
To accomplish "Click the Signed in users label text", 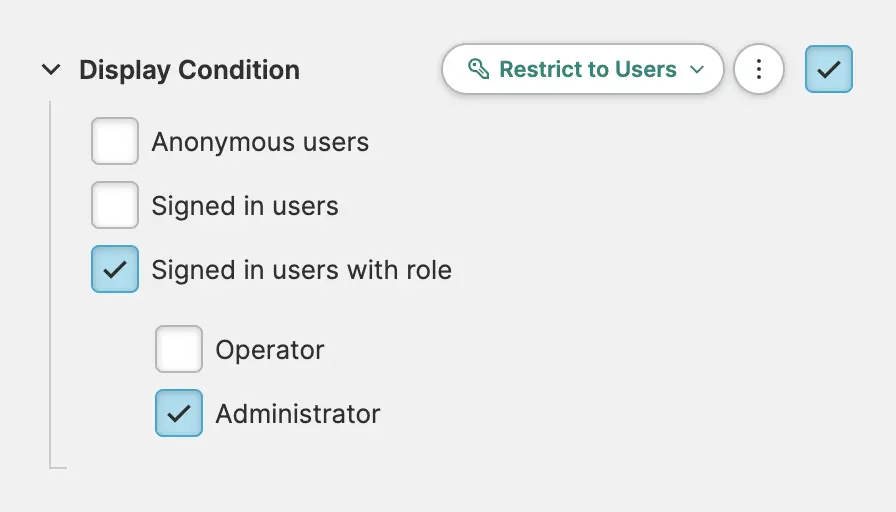I will pos(245,206).
